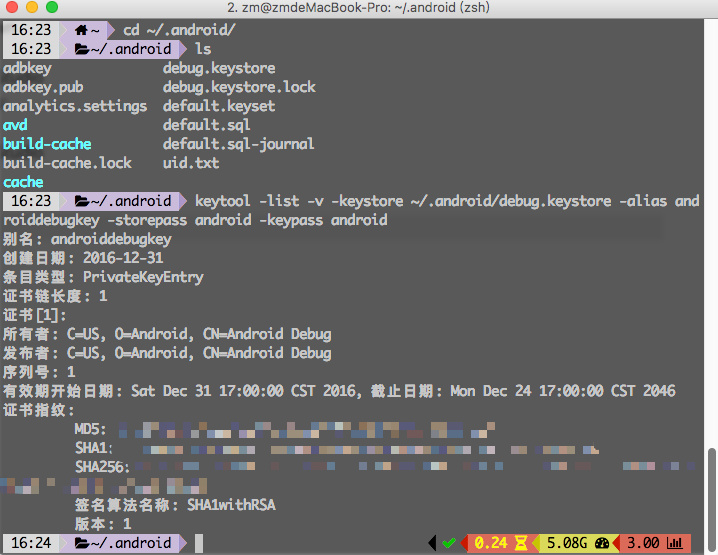Click the load value '0.24' segment

point(490,543)
